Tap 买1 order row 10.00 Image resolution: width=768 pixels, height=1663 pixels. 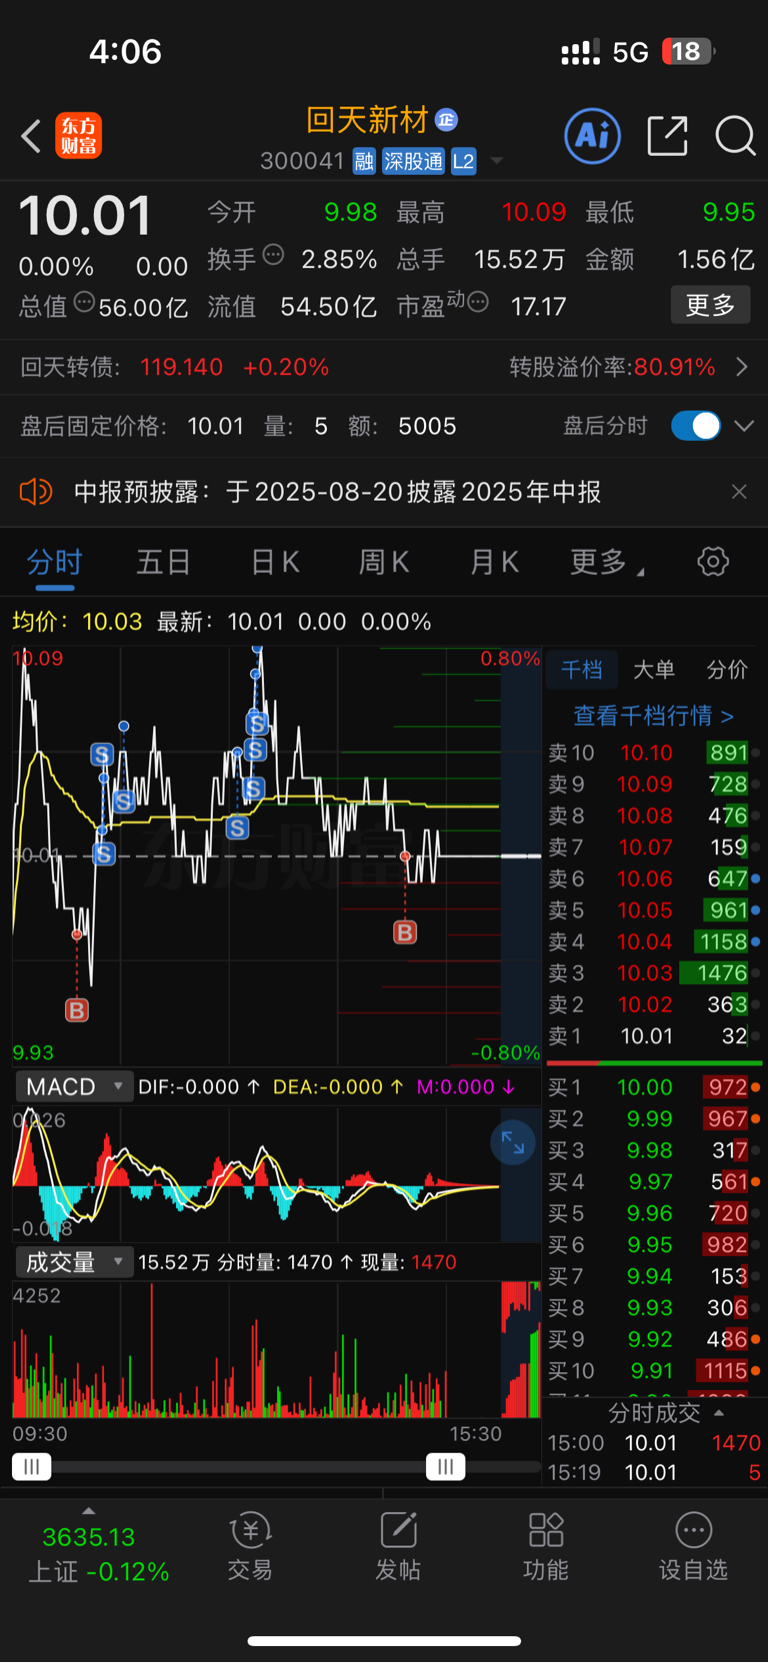point(654,1087)
